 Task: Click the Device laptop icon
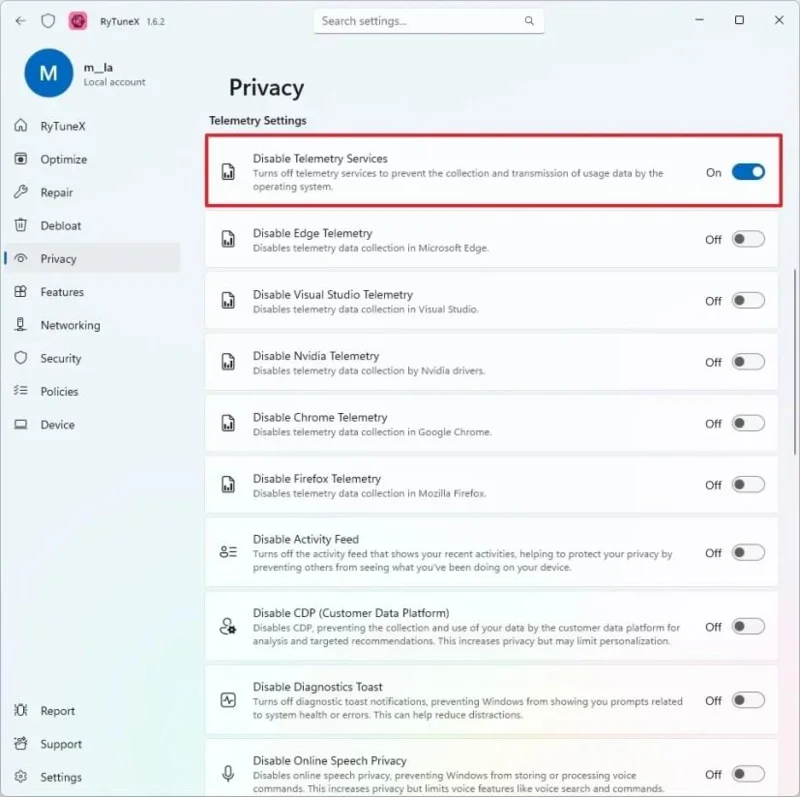pos(21,424)
